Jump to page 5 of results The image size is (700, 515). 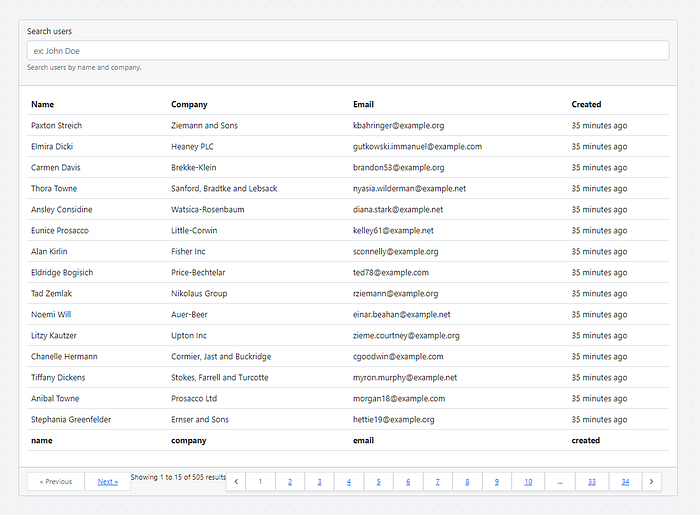coord(378,482)
